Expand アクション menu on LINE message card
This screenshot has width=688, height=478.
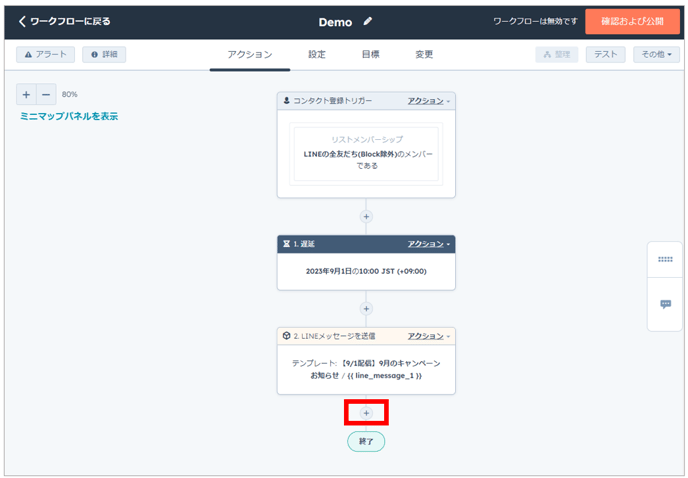[428, 336]
